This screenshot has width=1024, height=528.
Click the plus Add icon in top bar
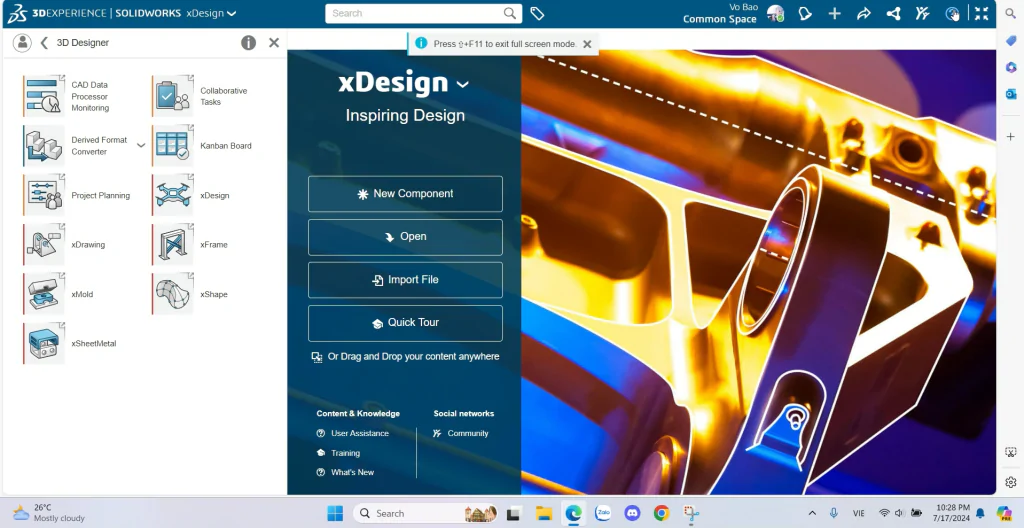pos(834,13)
